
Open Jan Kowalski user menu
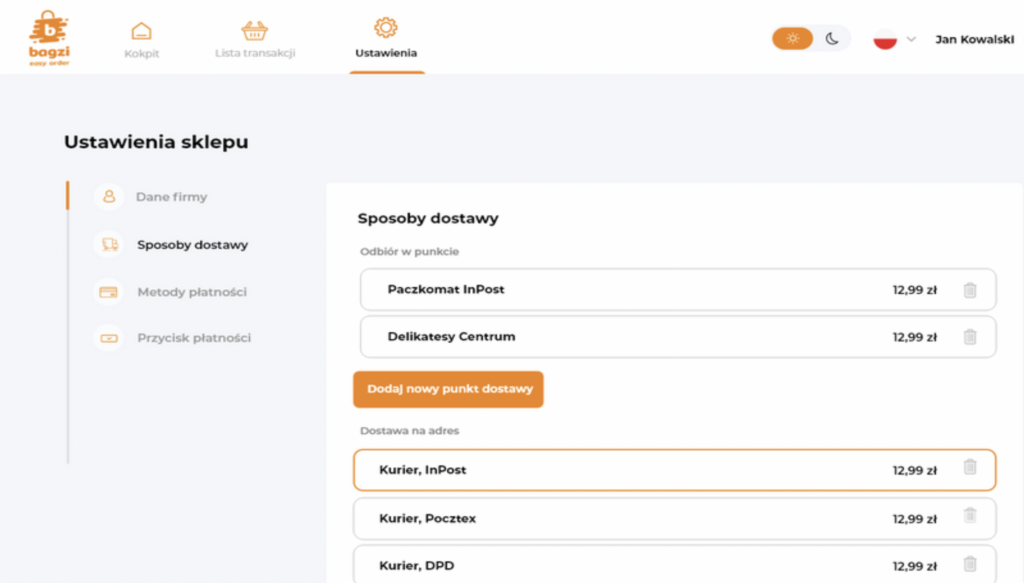click(974, 39)
